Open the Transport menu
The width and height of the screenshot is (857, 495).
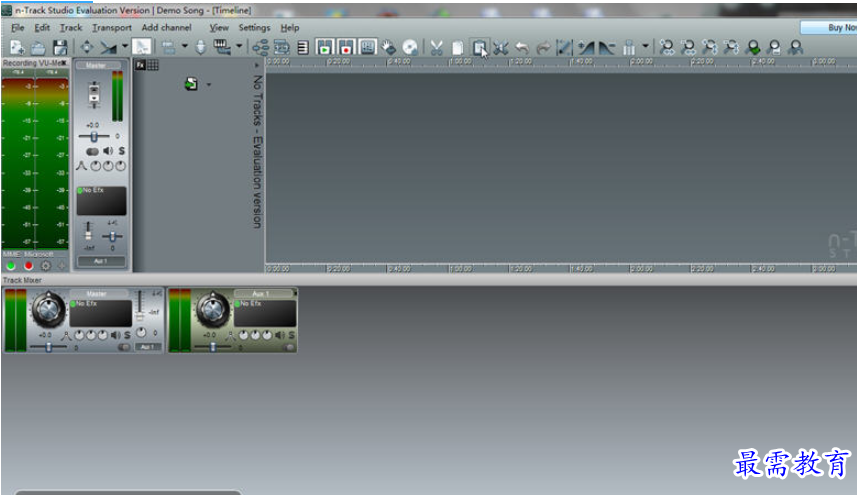pyautogui.click(x=112, y=27)
